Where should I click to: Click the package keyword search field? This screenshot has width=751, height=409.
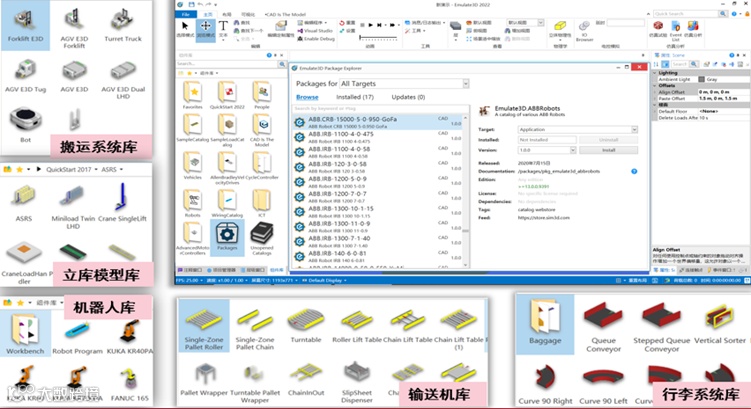pos(380,109)
